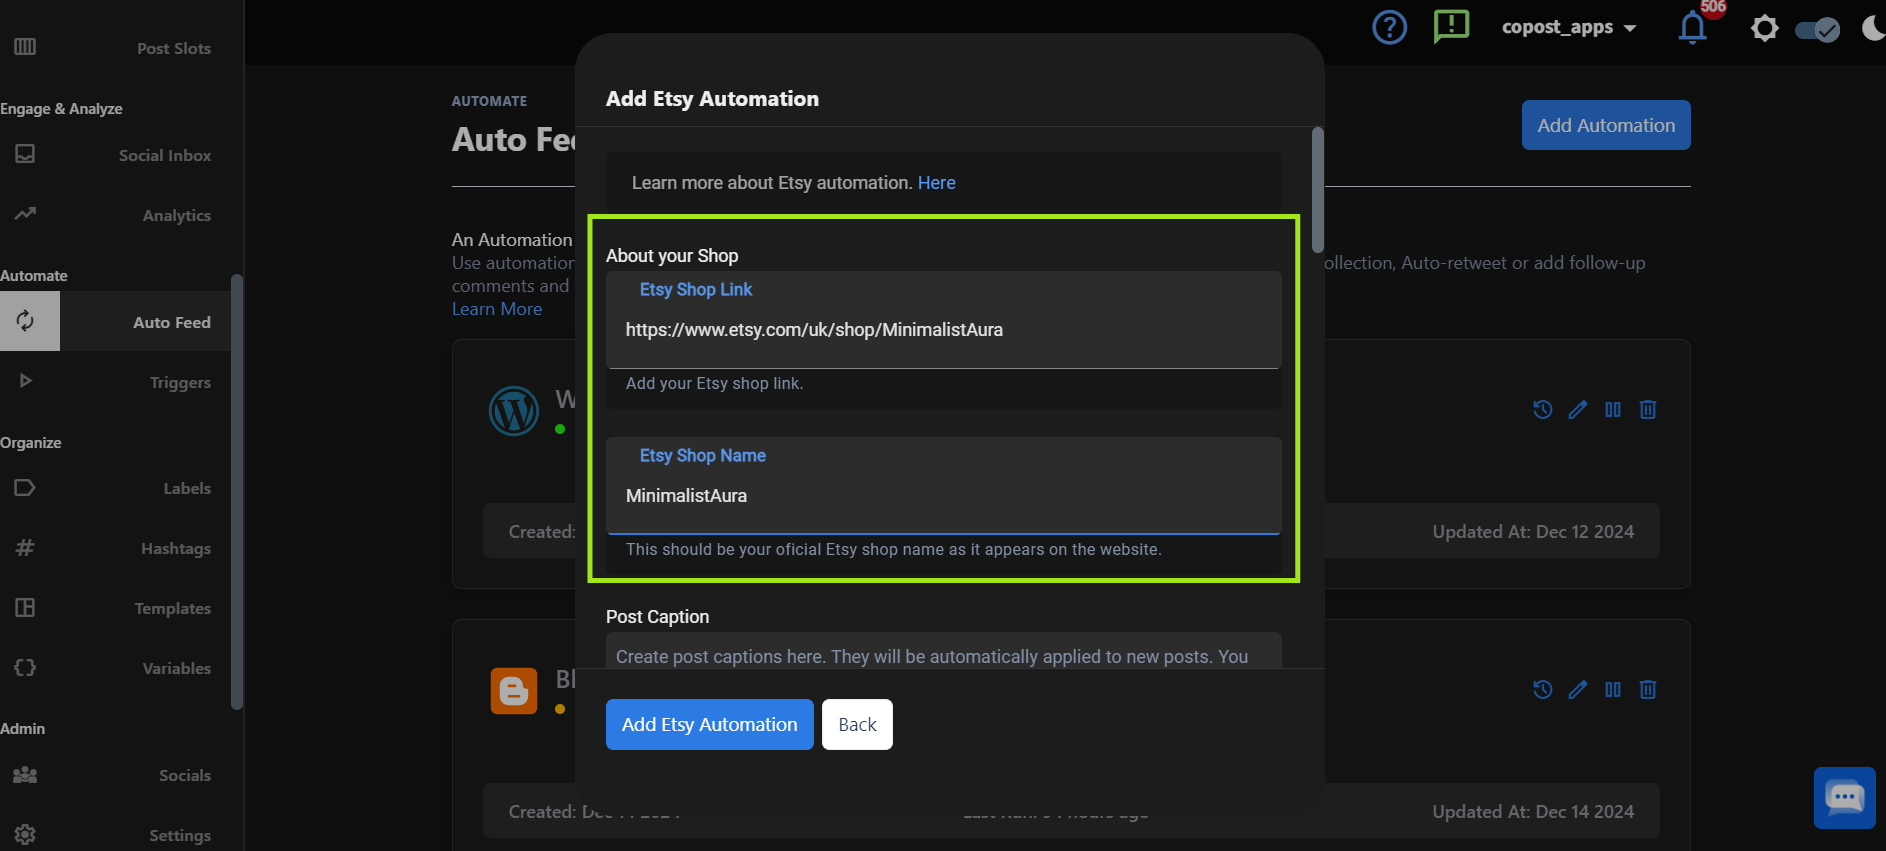Open the Here link about Etsy automation
The height and width of the screenshot is (851, 1886).
click(936, 183)
